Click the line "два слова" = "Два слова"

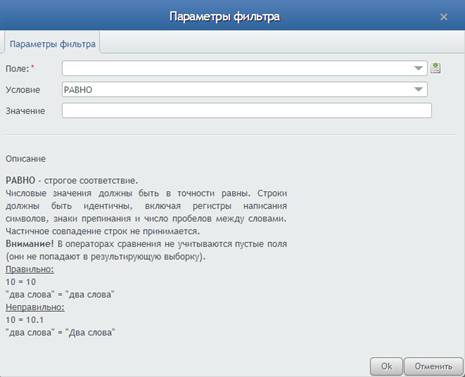click(60, 332)
